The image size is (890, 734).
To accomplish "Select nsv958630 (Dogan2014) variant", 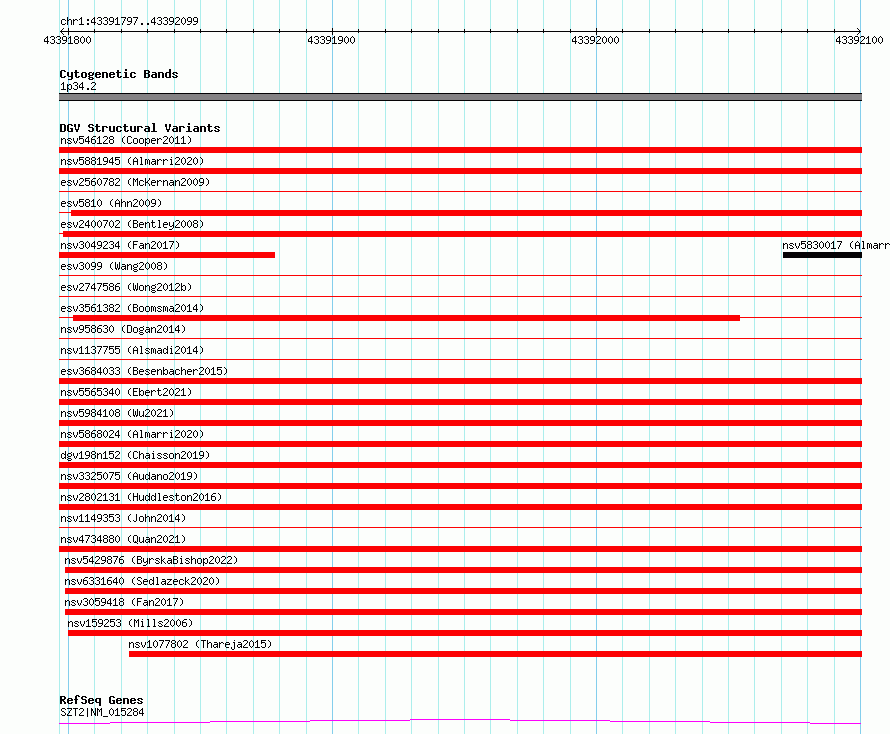I will click(x=123, y=329).
